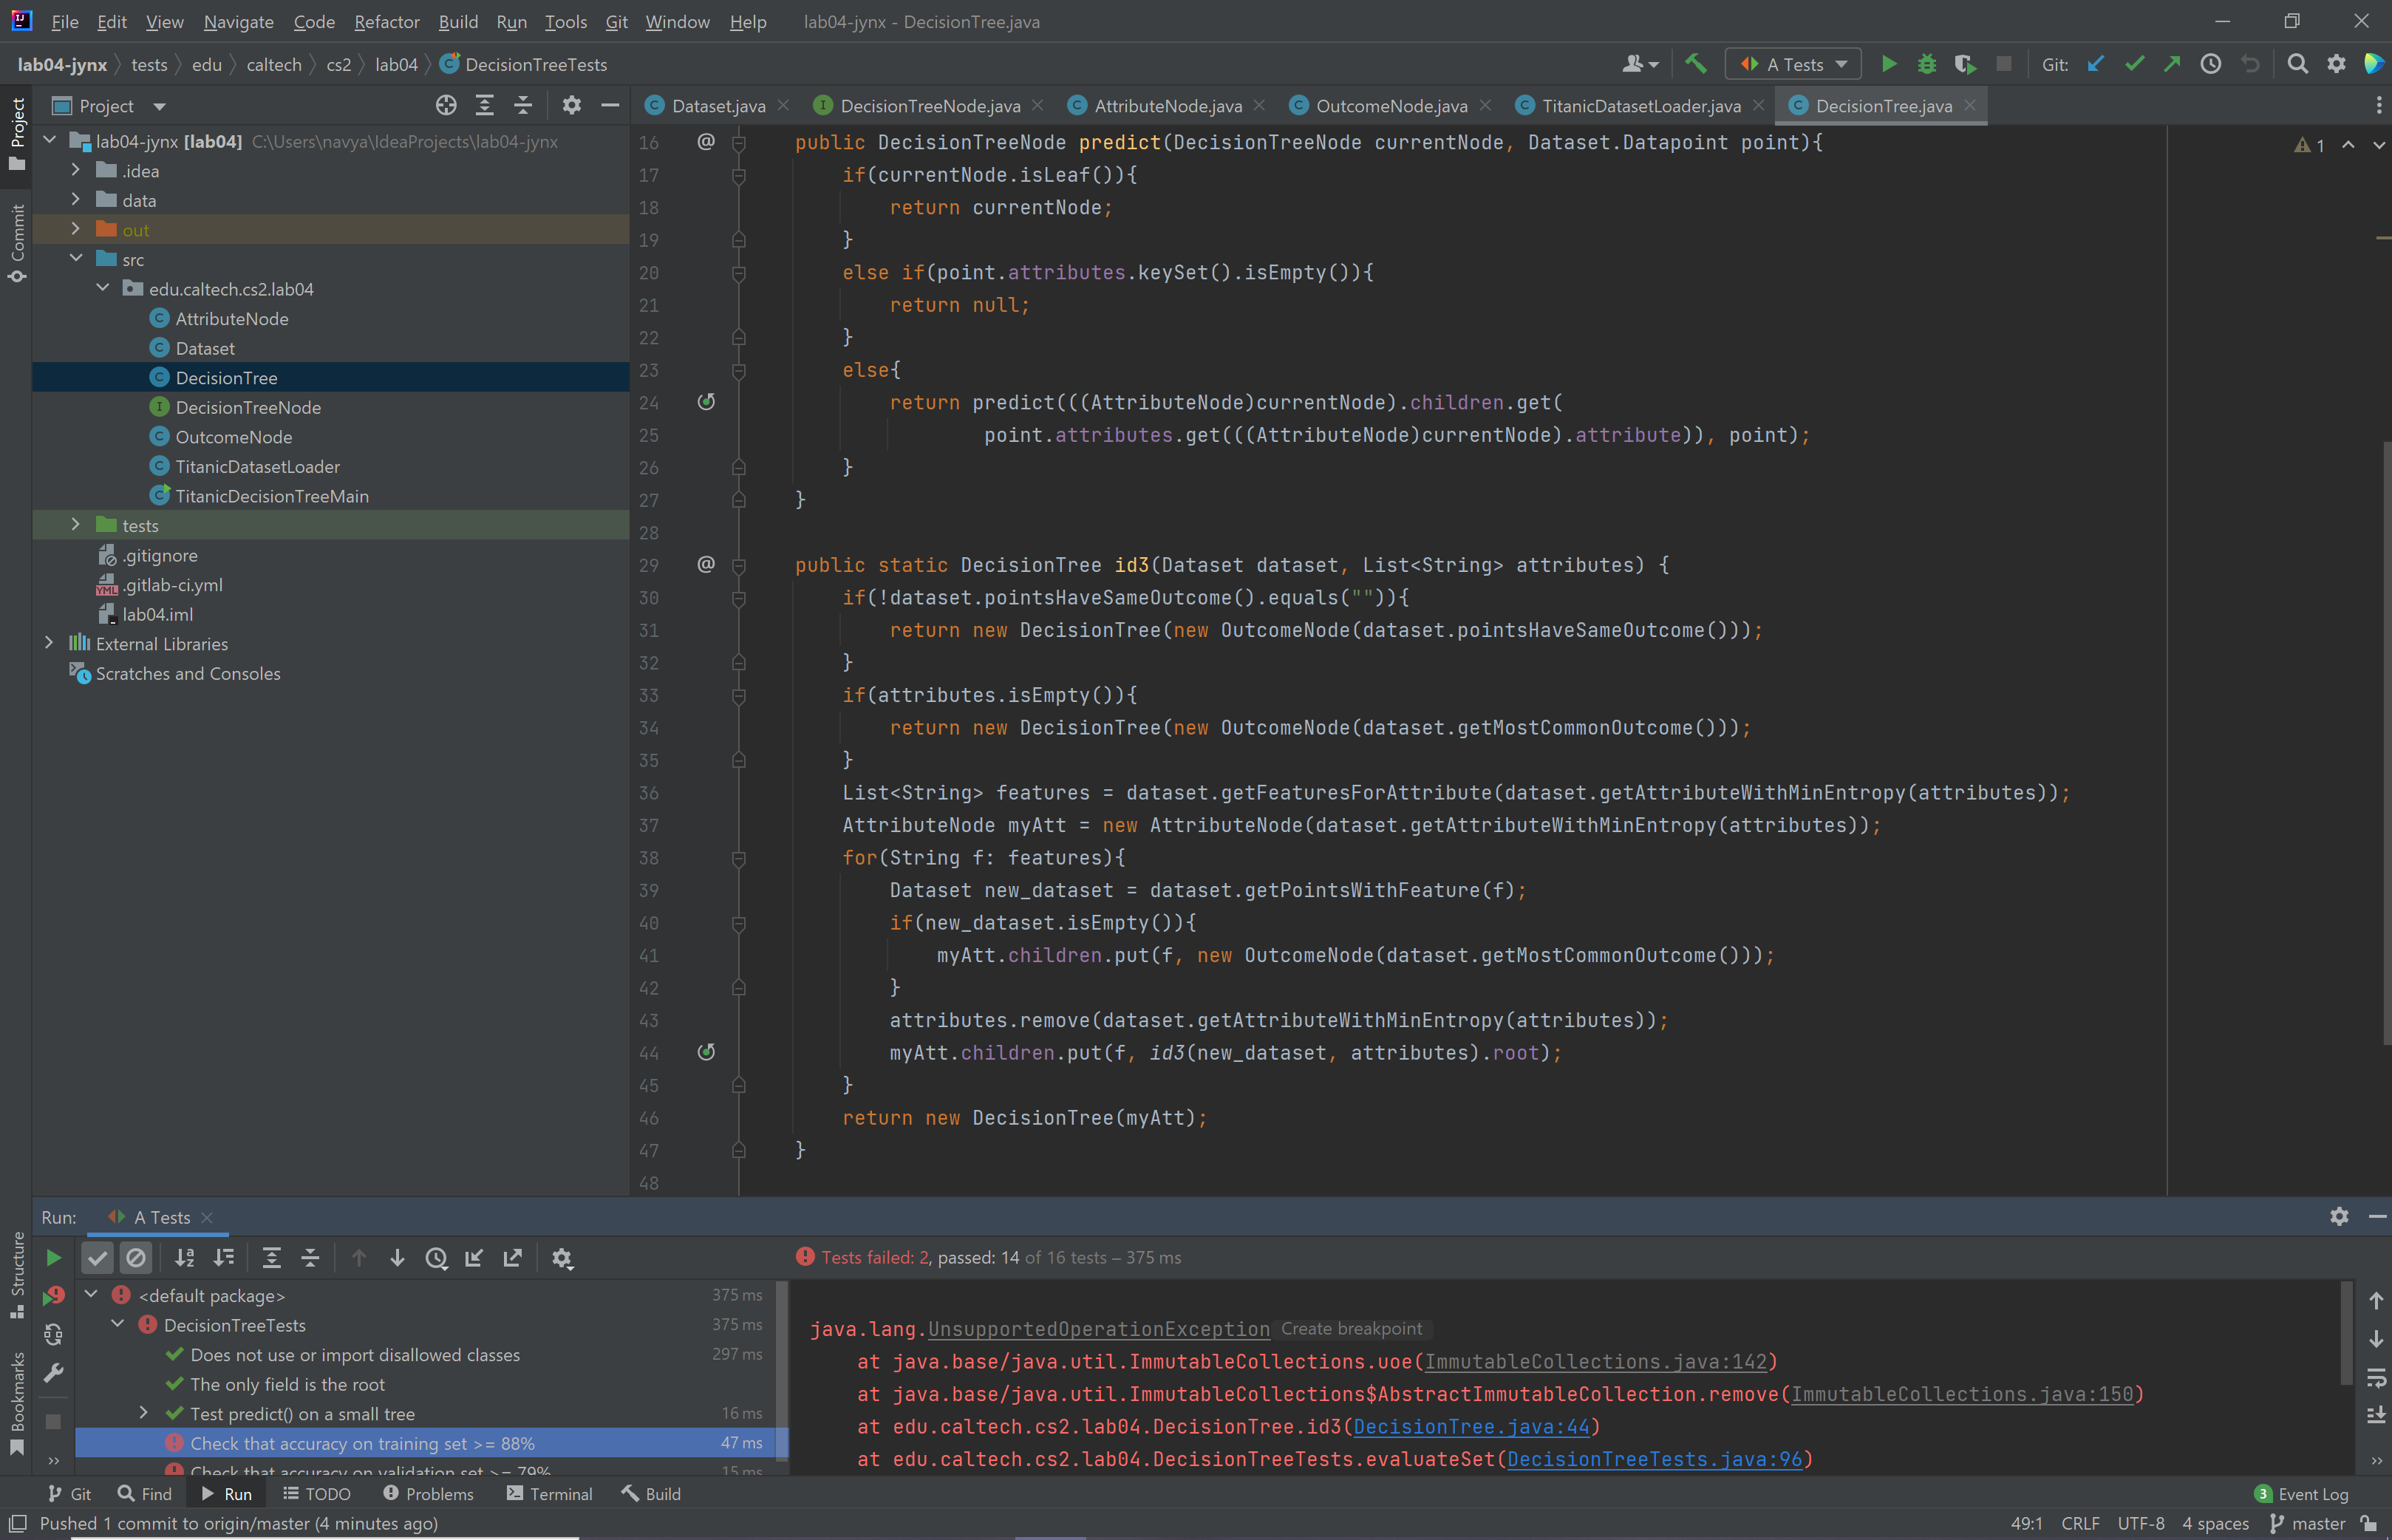Click Select Opened File target icon
Viewport: 2392px width, 1540px height.
click(446, 105)
